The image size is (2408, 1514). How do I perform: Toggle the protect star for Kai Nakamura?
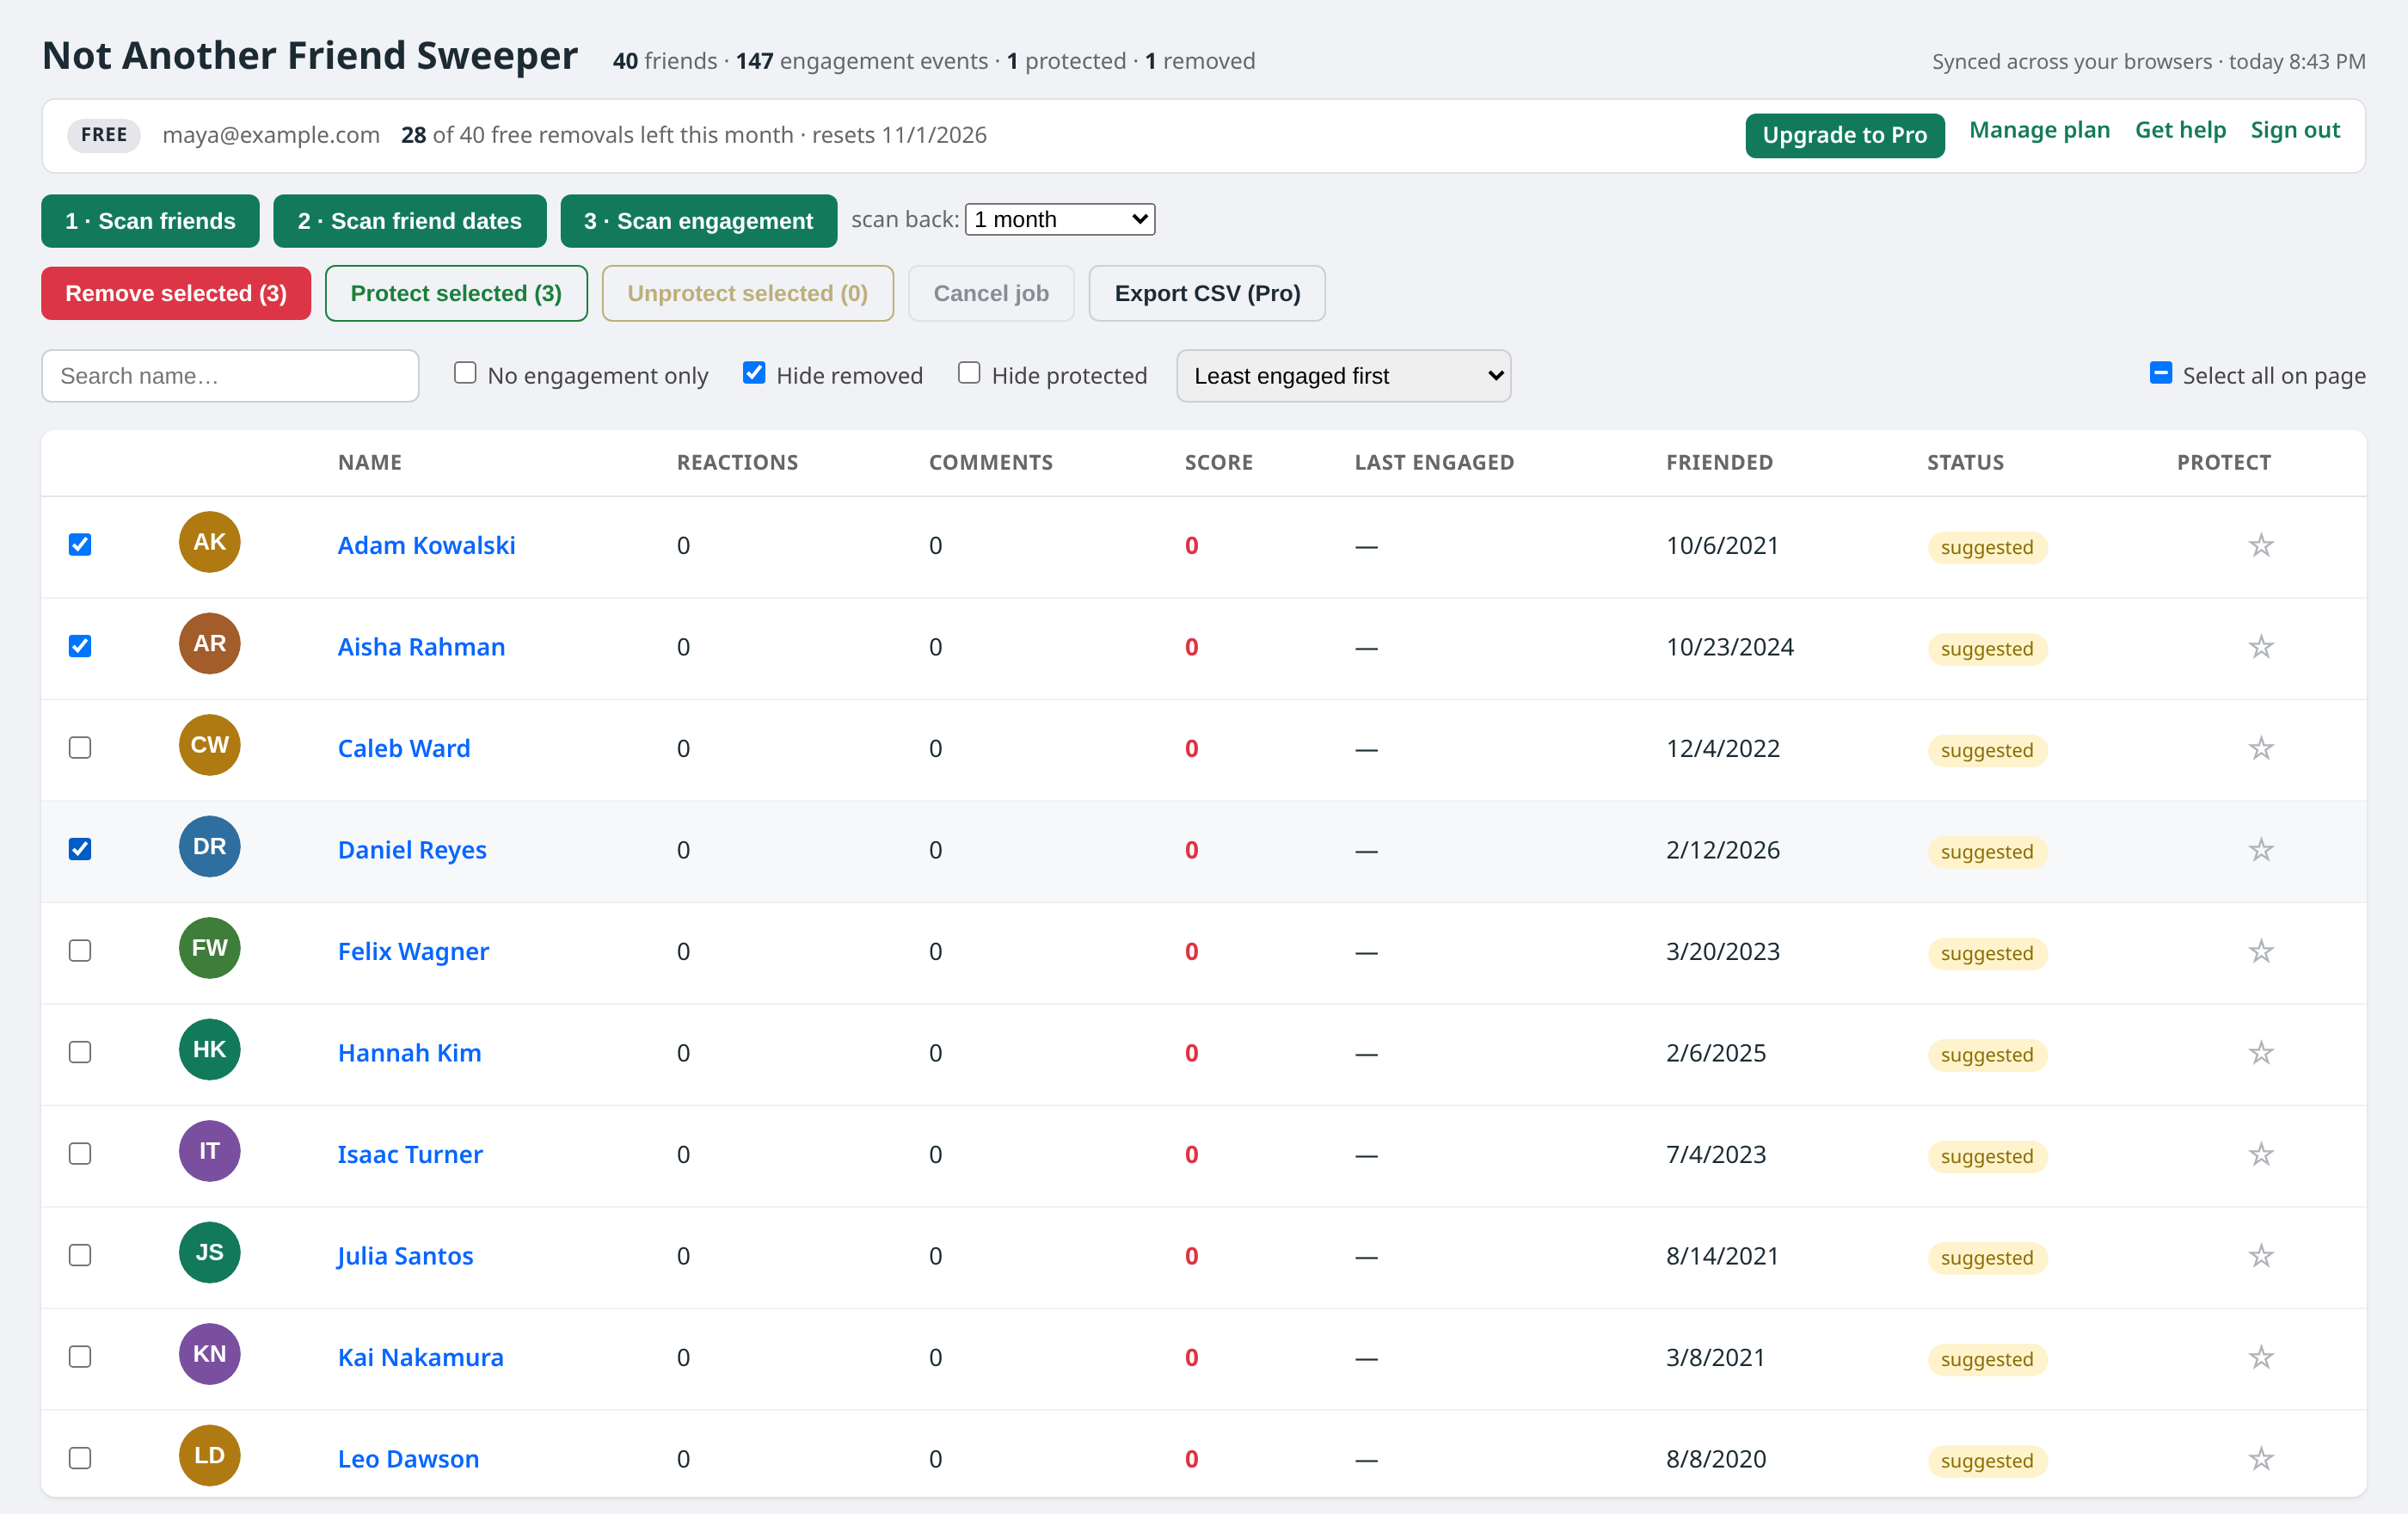coord(2260,1357)
